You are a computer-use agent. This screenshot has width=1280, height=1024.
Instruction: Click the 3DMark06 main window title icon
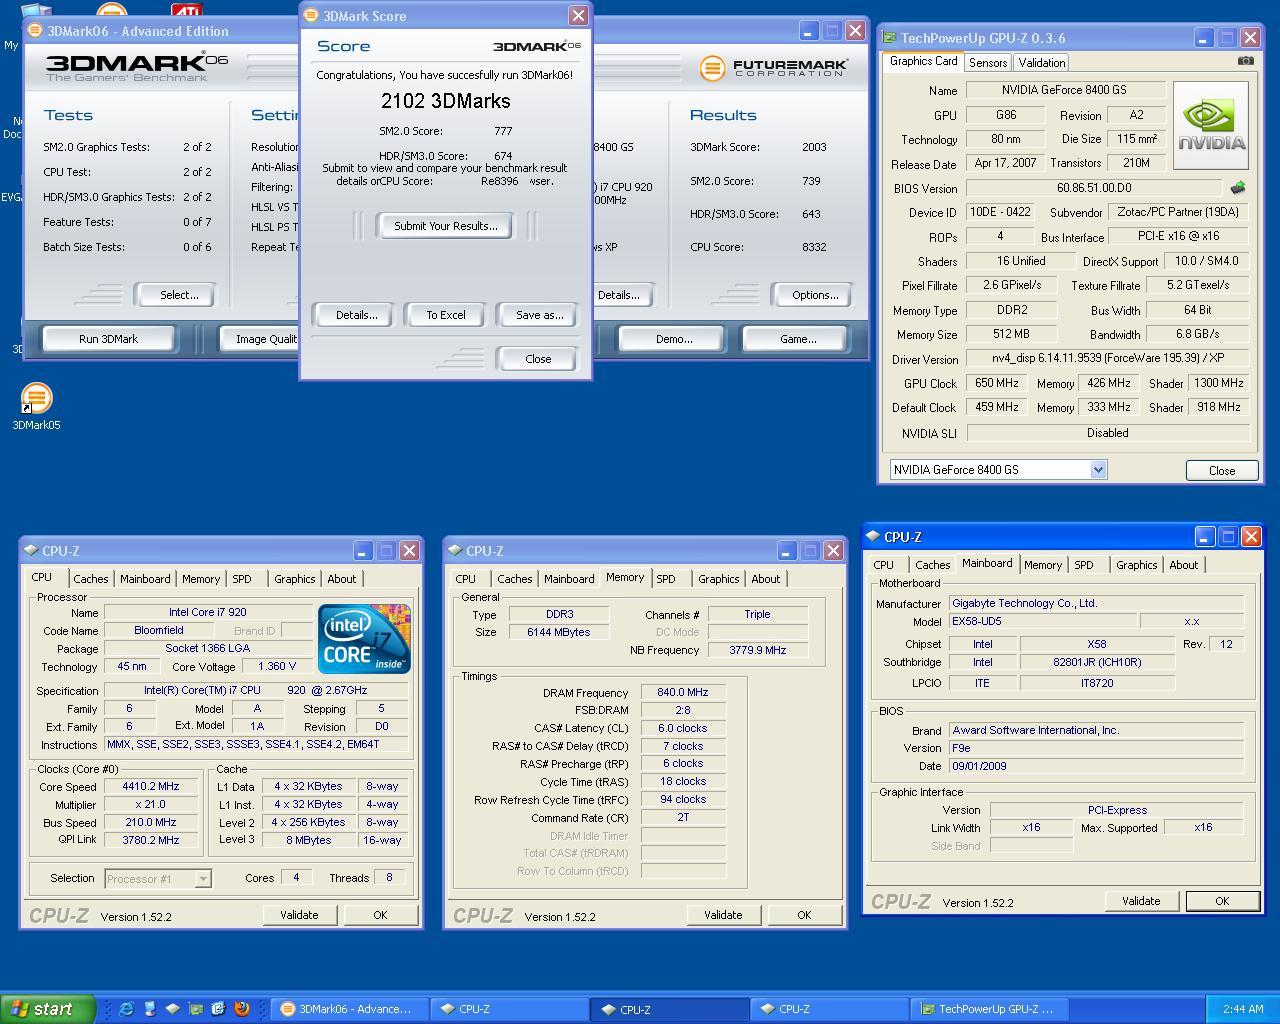click(35, 30)
